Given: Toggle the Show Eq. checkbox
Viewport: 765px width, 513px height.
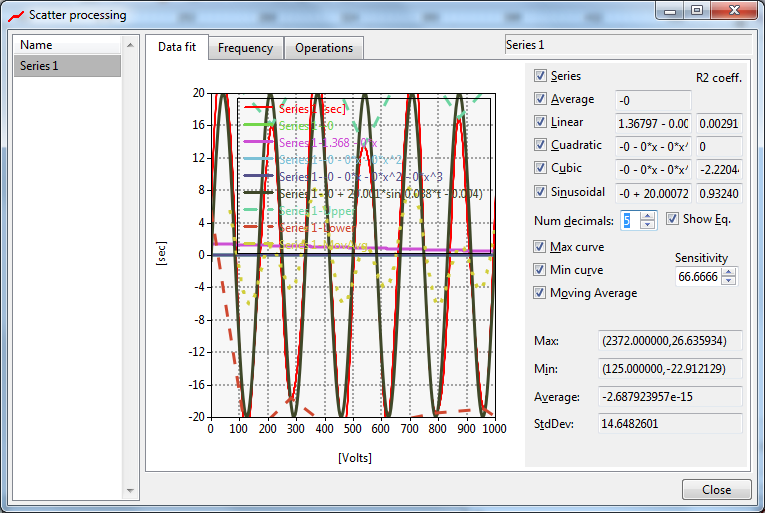Looking at the screenshot, I should tap(672, 219).
